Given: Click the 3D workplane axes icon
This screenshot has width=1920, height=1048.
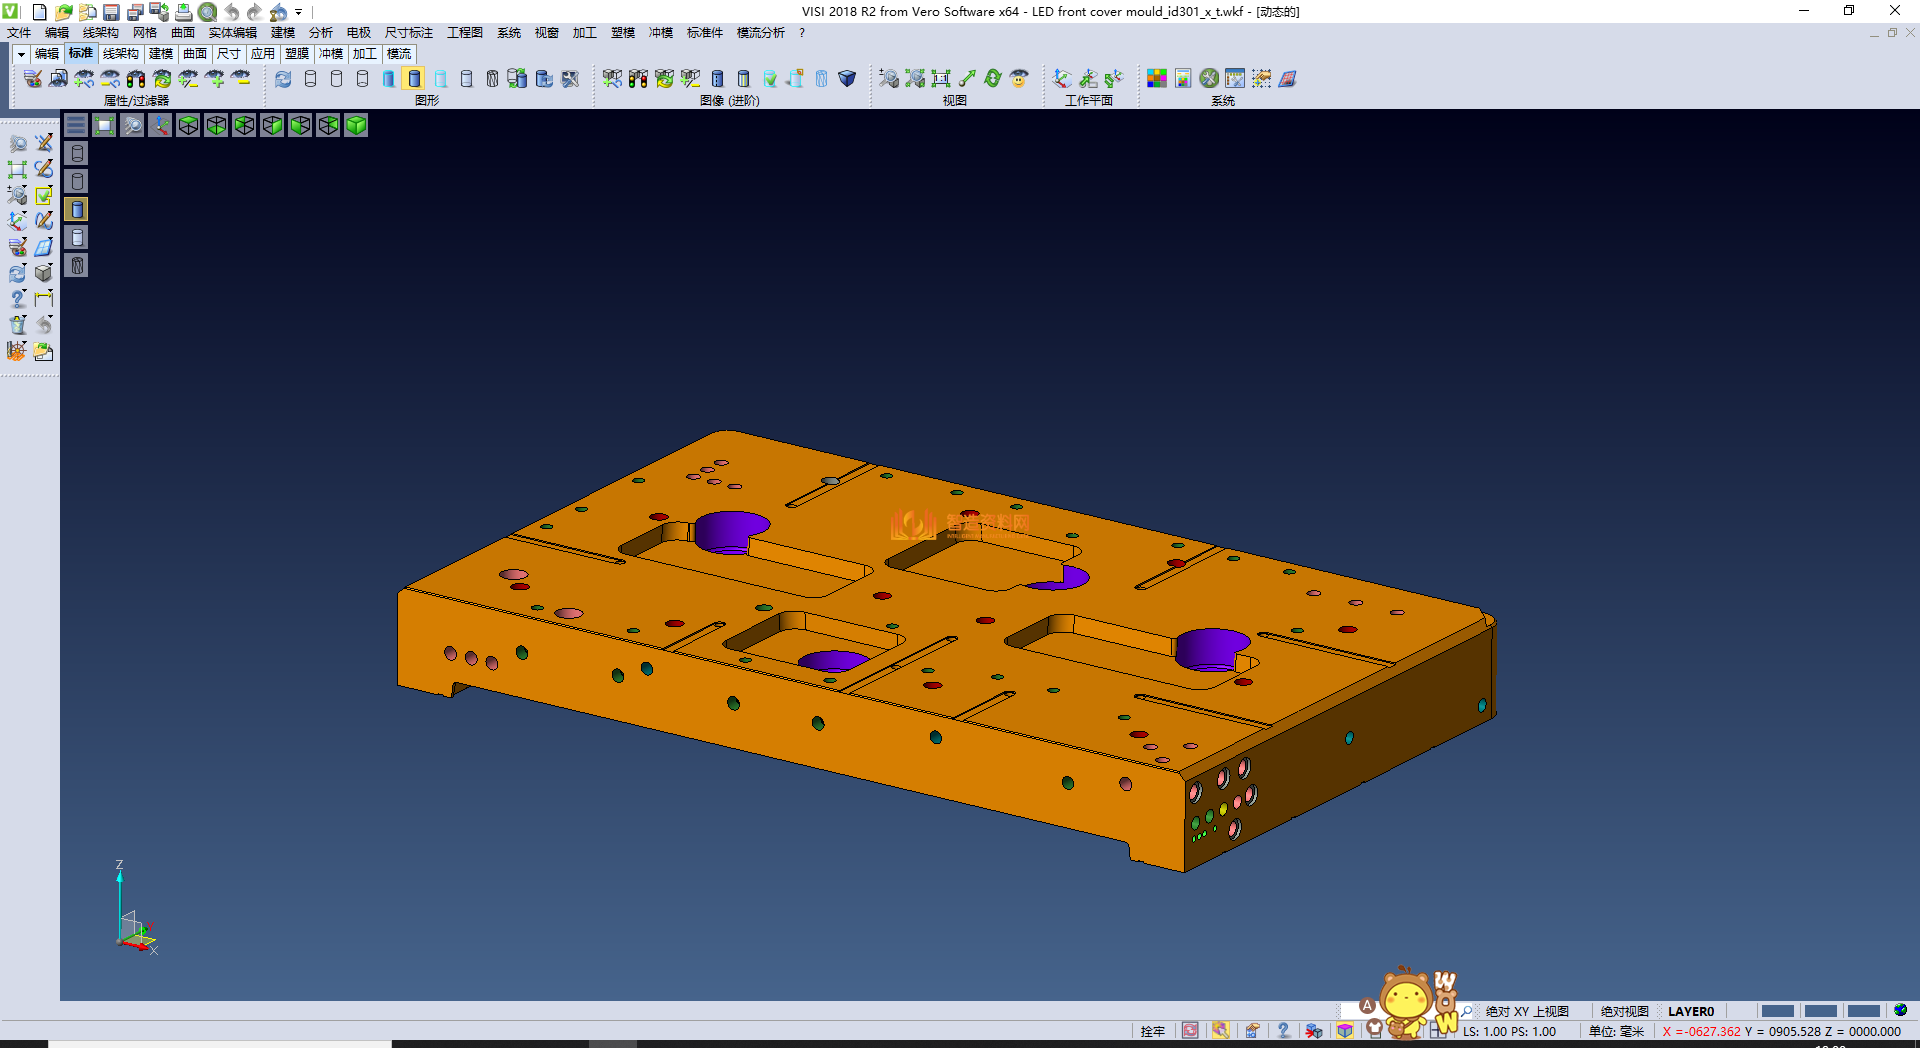Looking at the screenshot, I should click(x=1062, y=79).
